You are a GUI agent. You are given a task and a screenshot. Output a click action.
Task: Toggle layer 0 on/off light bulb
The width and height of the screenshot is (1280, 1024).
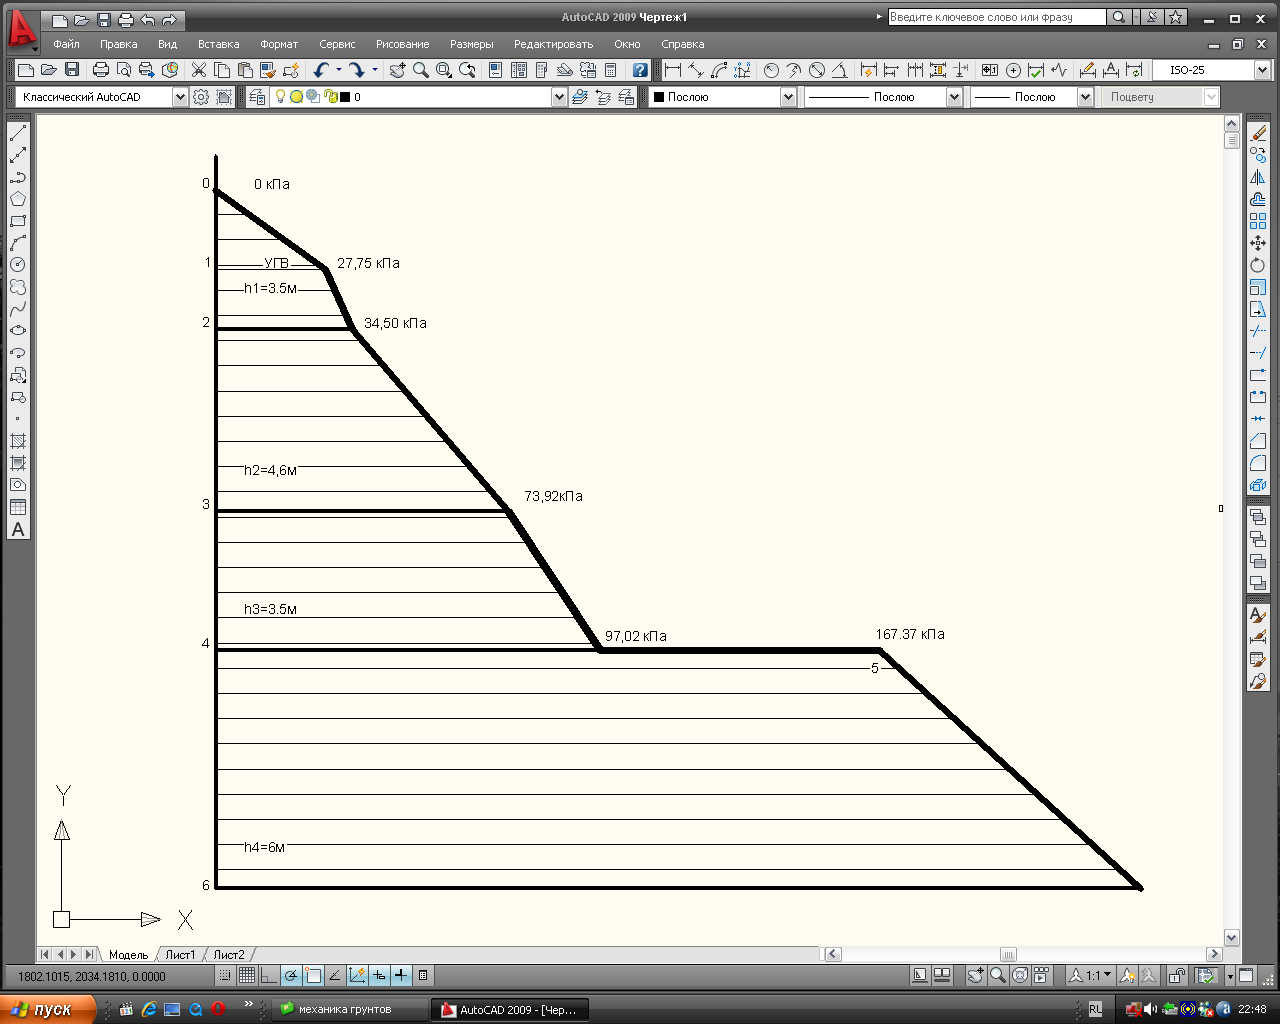(281, 97)
